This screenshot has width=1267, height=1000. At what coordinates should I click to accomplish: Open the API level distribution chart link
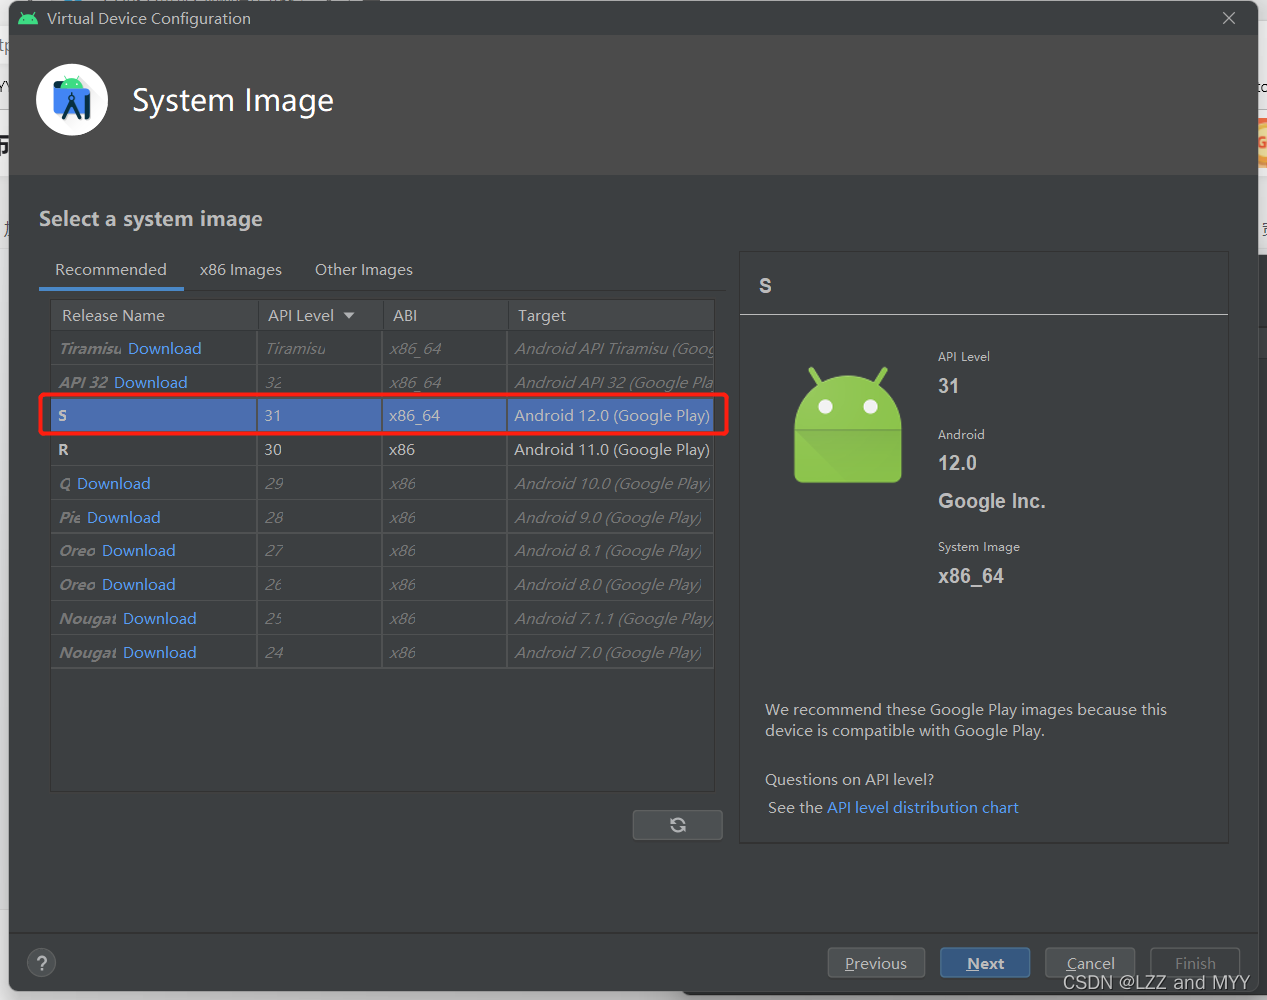[922, 807]
